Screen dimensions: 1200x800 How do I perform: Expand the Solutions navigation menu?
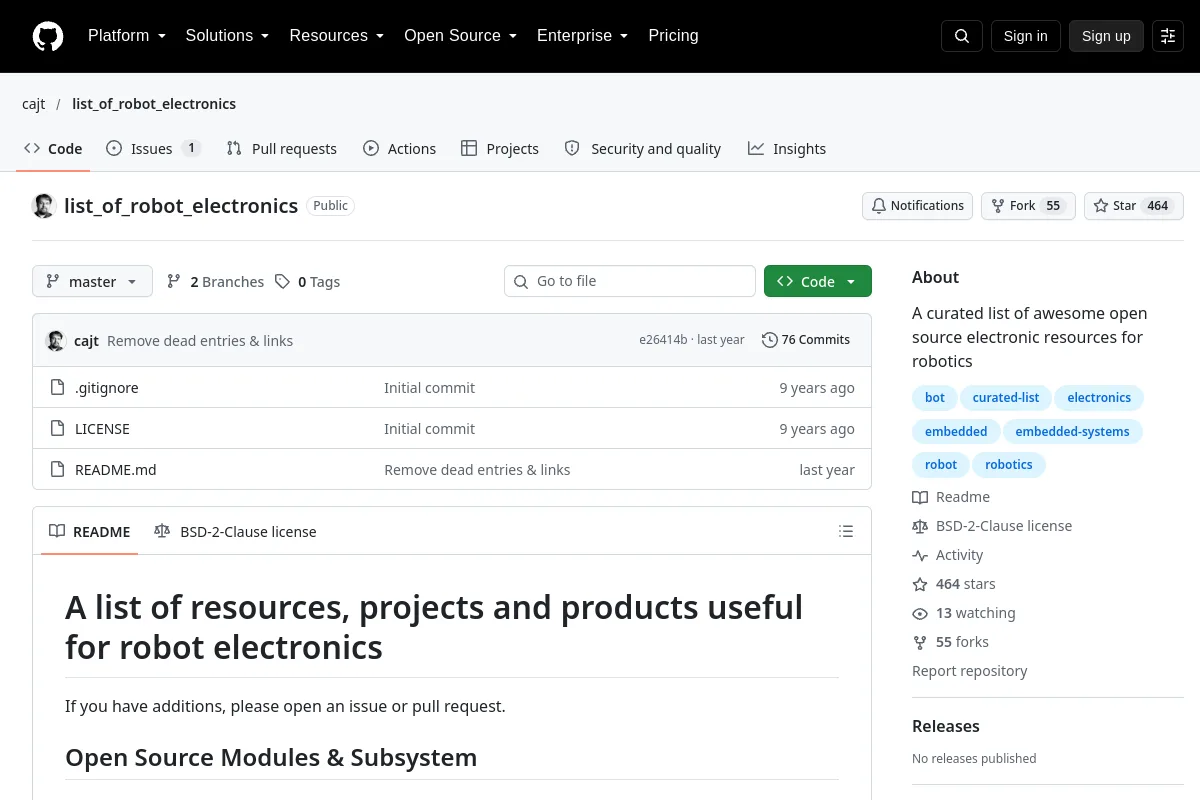click(x=228, y=36)
